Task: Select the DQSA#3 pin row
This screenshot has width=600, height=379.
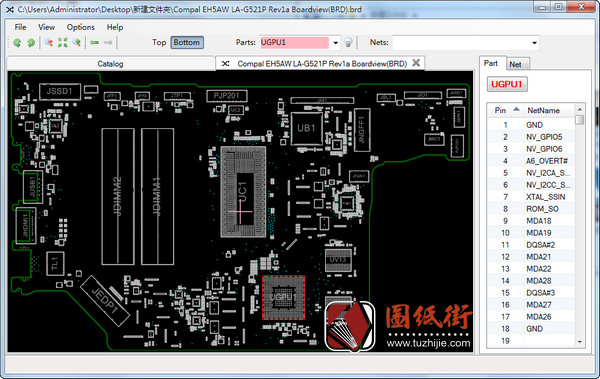Action: coord(531,293)
